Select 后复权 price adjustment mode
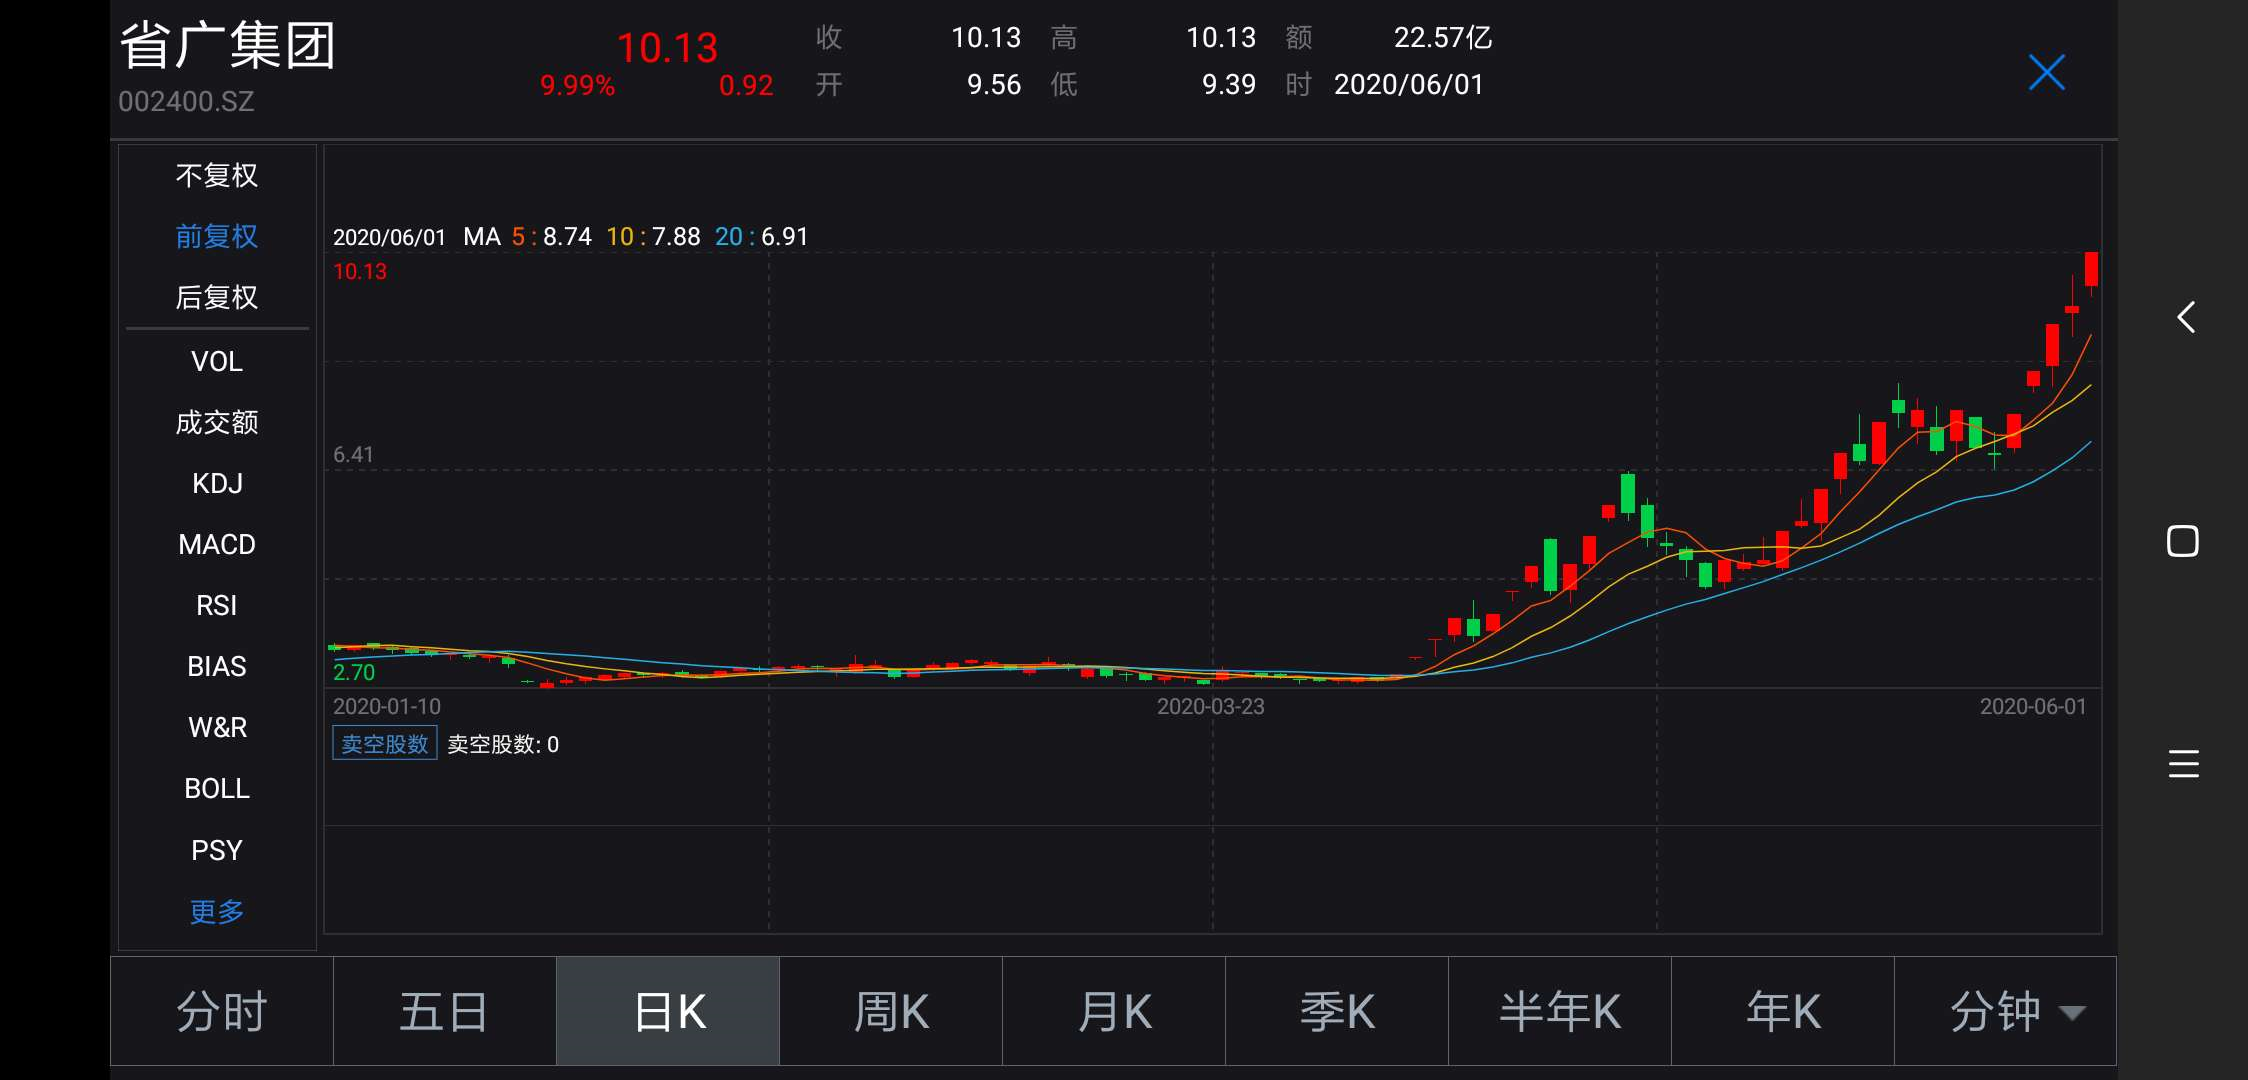The height and width of the screenshot is (1080, 2248). pos(217,297)
